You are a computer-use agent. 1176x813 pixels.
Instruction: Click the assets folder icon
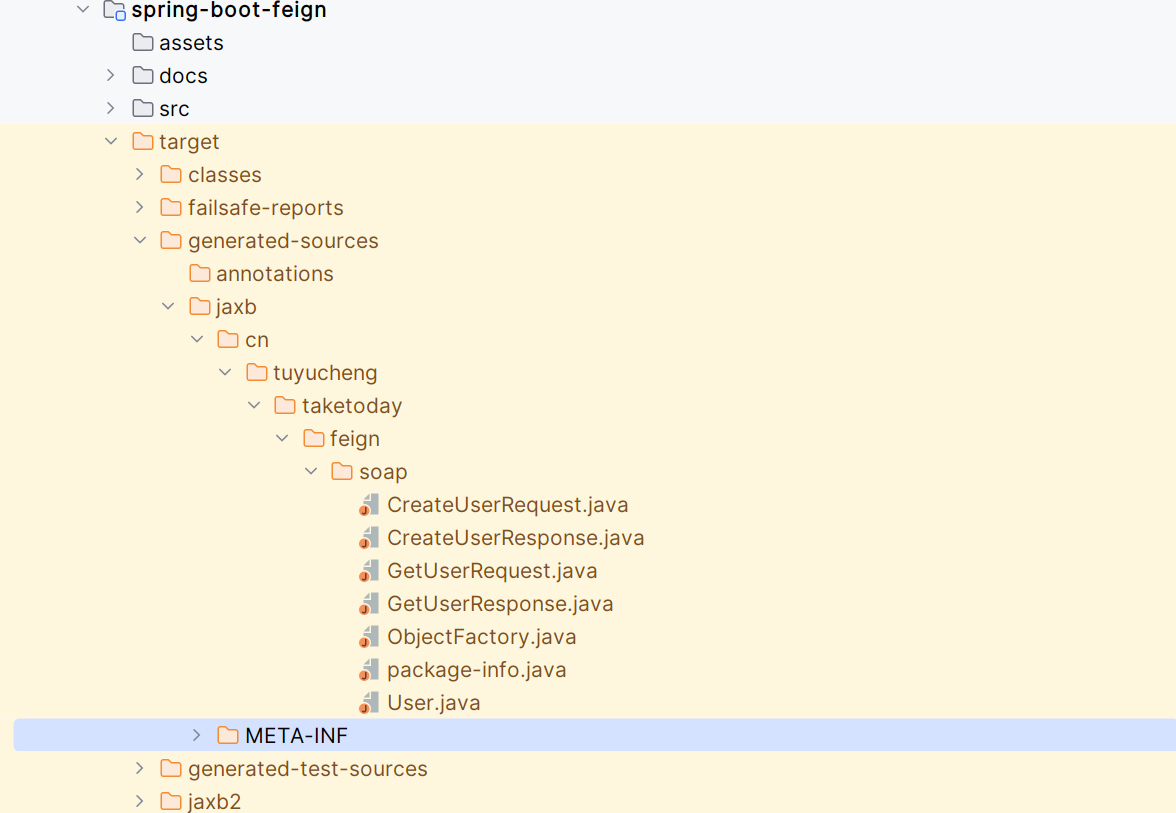coord(142,43)
